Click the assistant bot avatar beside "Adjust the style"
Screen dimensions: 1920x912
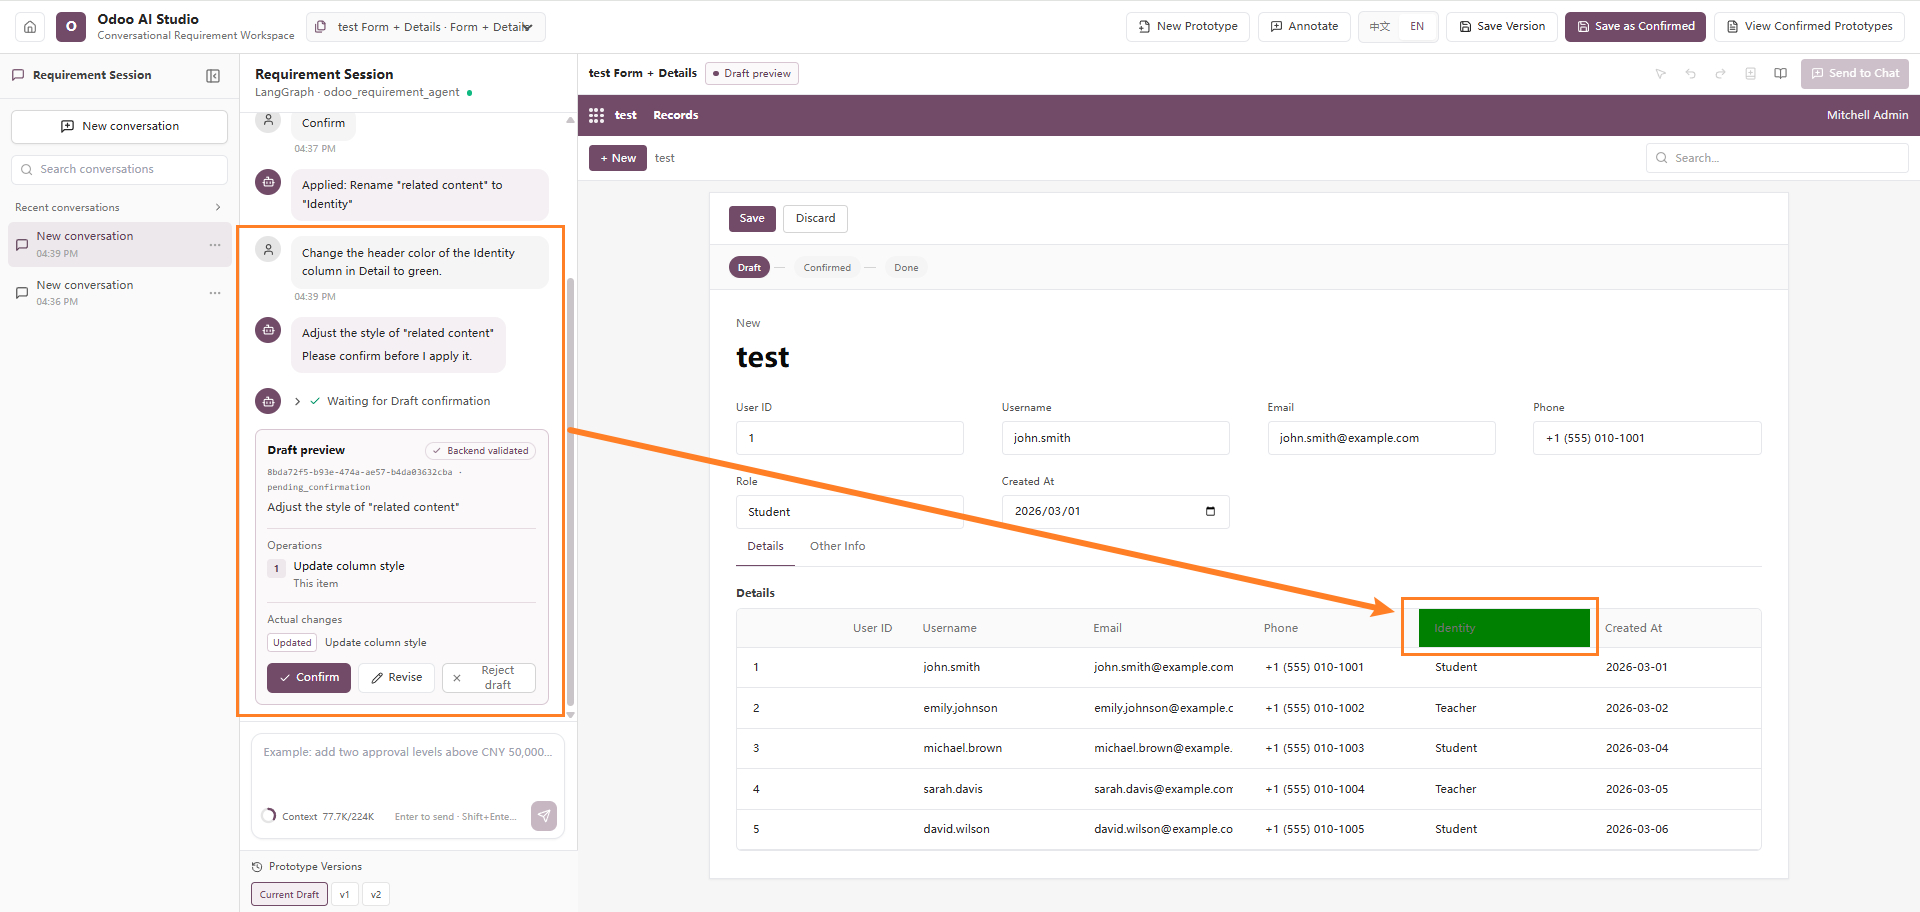click(268, 330)
